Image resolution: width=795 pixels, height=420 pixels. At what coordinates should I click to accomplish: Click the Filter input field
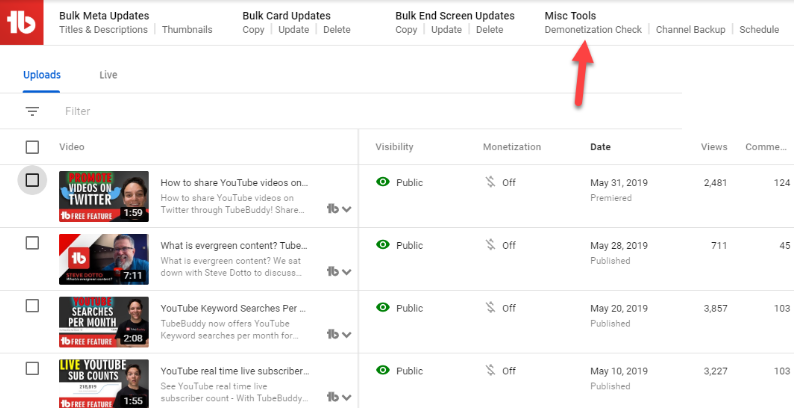[x=200, y=112]
